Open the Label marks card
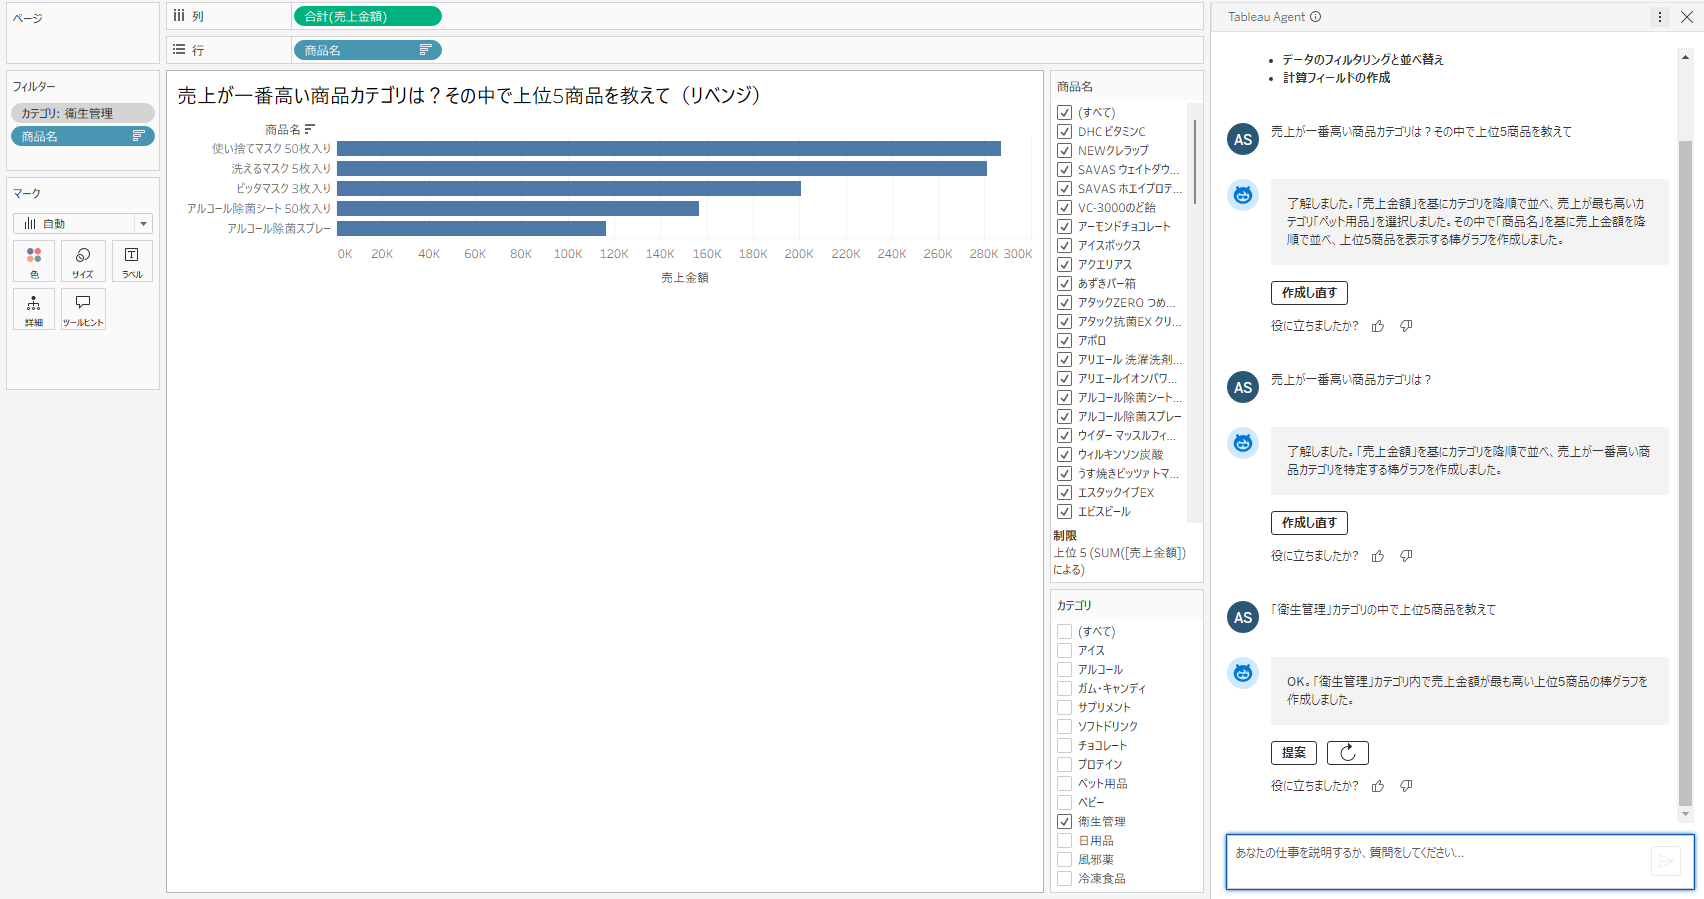 pos(132,261)
